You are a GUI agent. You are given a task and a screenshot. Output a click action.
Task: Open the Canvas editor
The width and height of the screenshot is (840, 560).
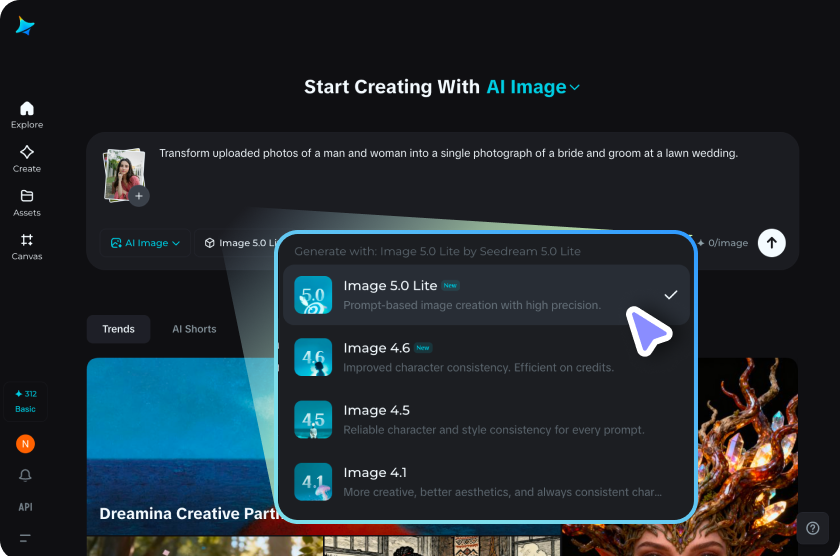click(27, 247)
